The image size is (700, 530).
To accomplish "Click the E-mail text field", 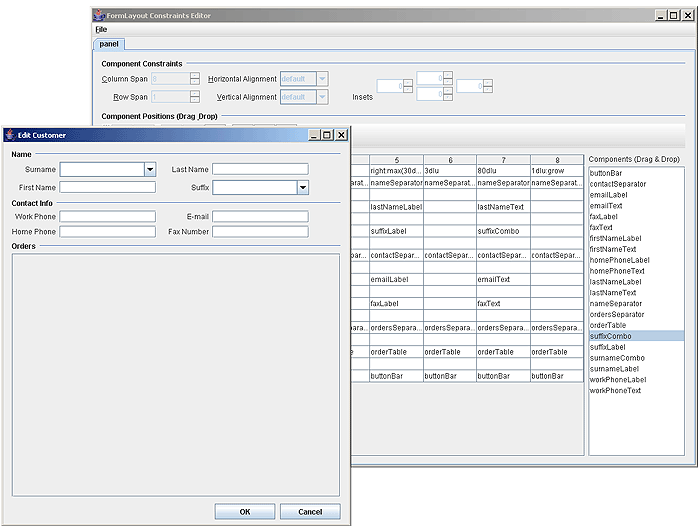I will click(x=260, y=217).
